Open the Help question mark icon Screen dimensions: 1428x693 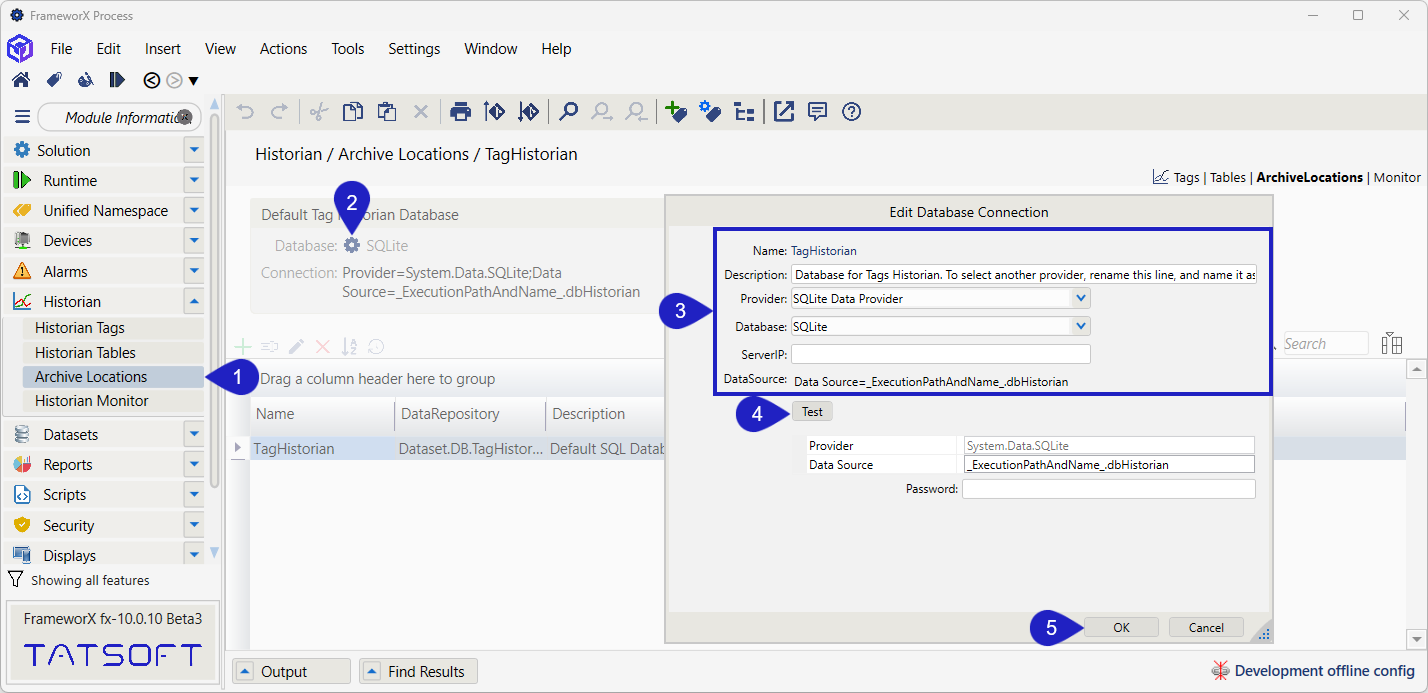coord(851,112)
